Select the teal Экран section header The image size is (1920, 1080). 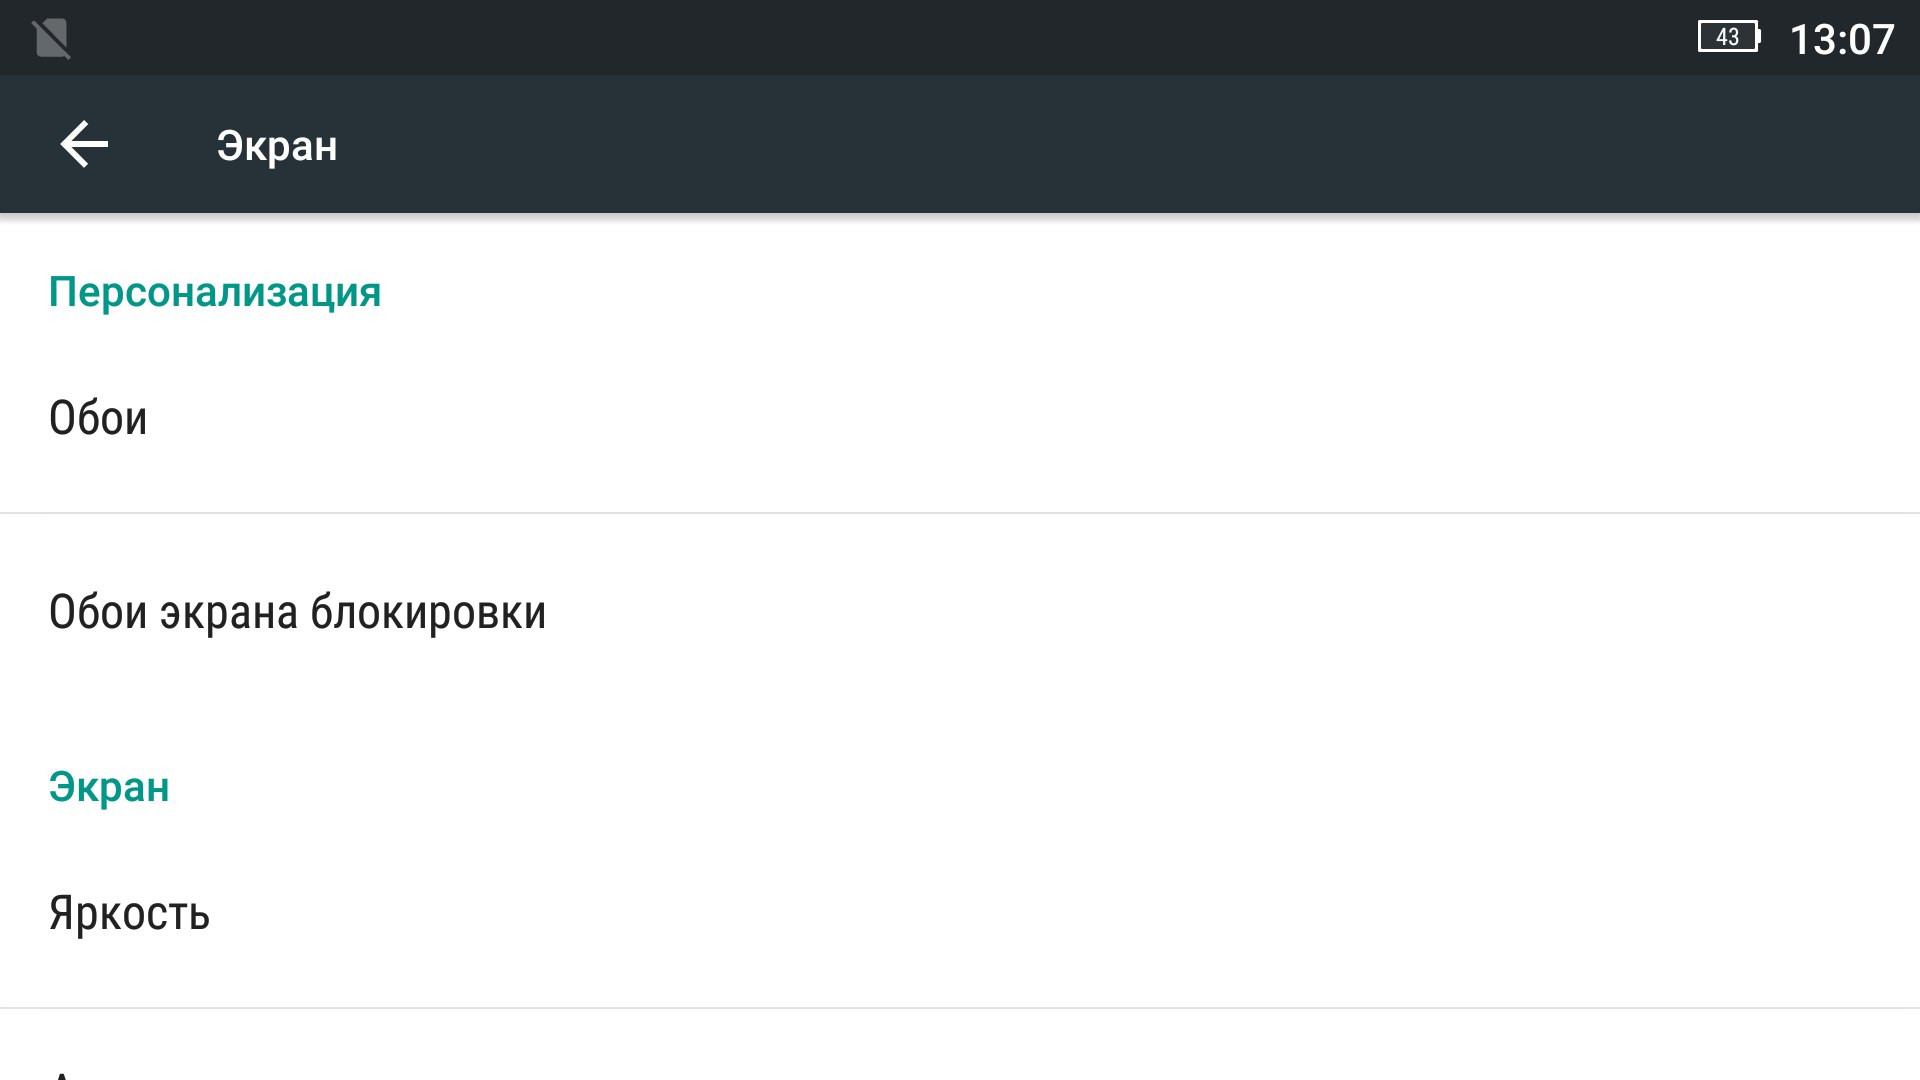(109, 787)
